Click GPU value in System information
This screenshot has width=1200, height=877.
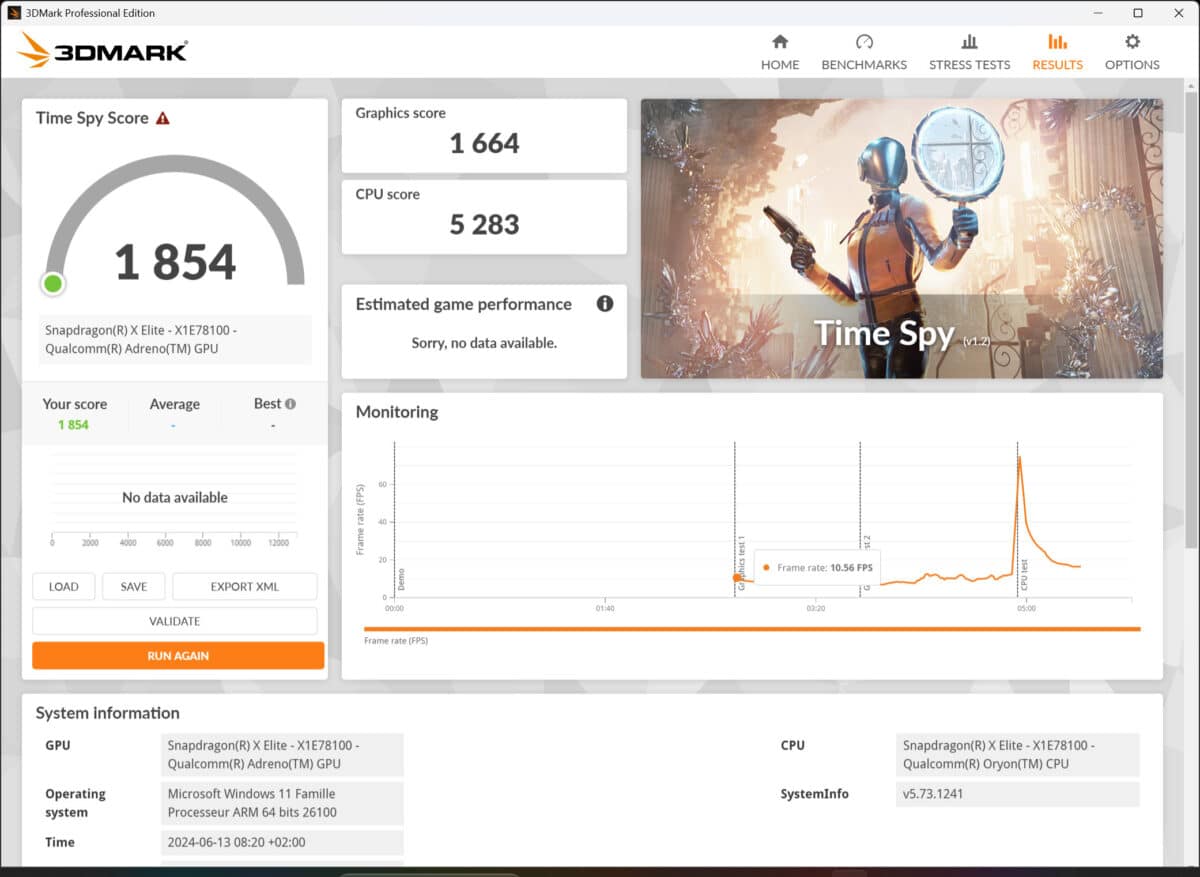coord(283,755)
